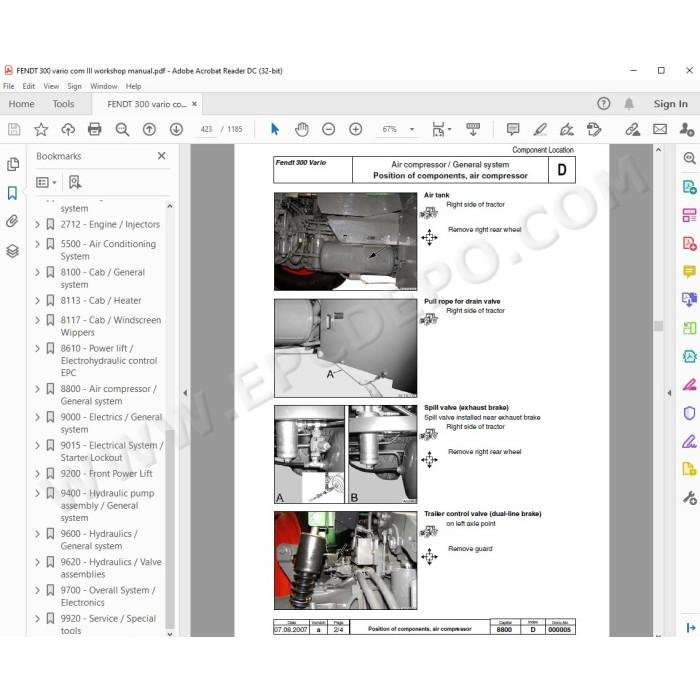Open the View menu
Screen dimensions: 700x700
click(51, 86)
